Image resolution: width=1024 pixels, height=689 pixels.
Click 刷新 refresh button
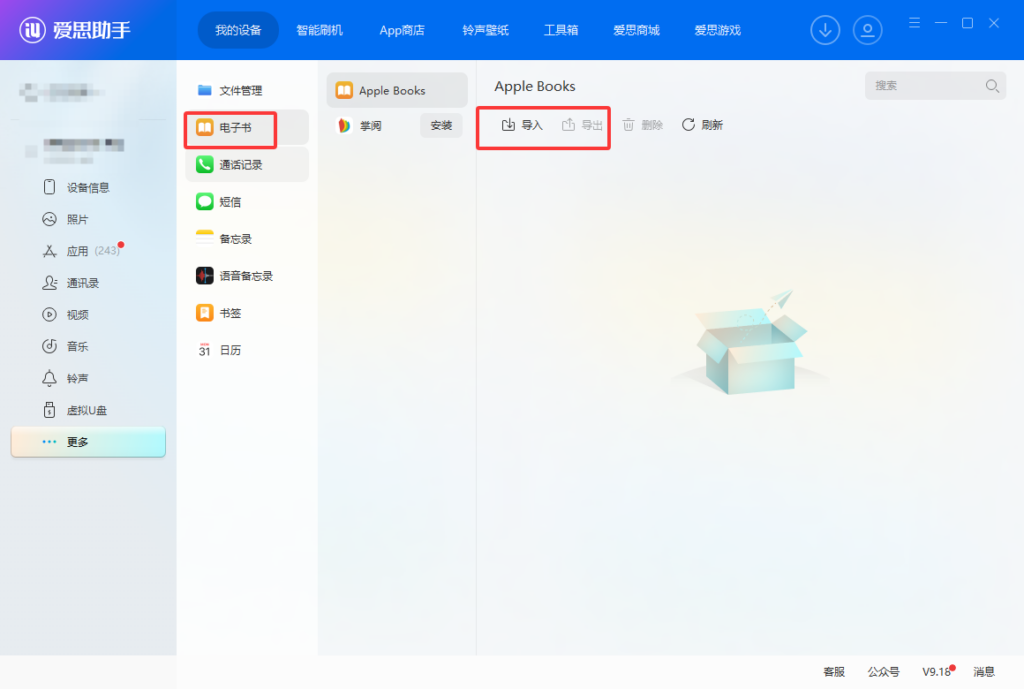[702, 125]
